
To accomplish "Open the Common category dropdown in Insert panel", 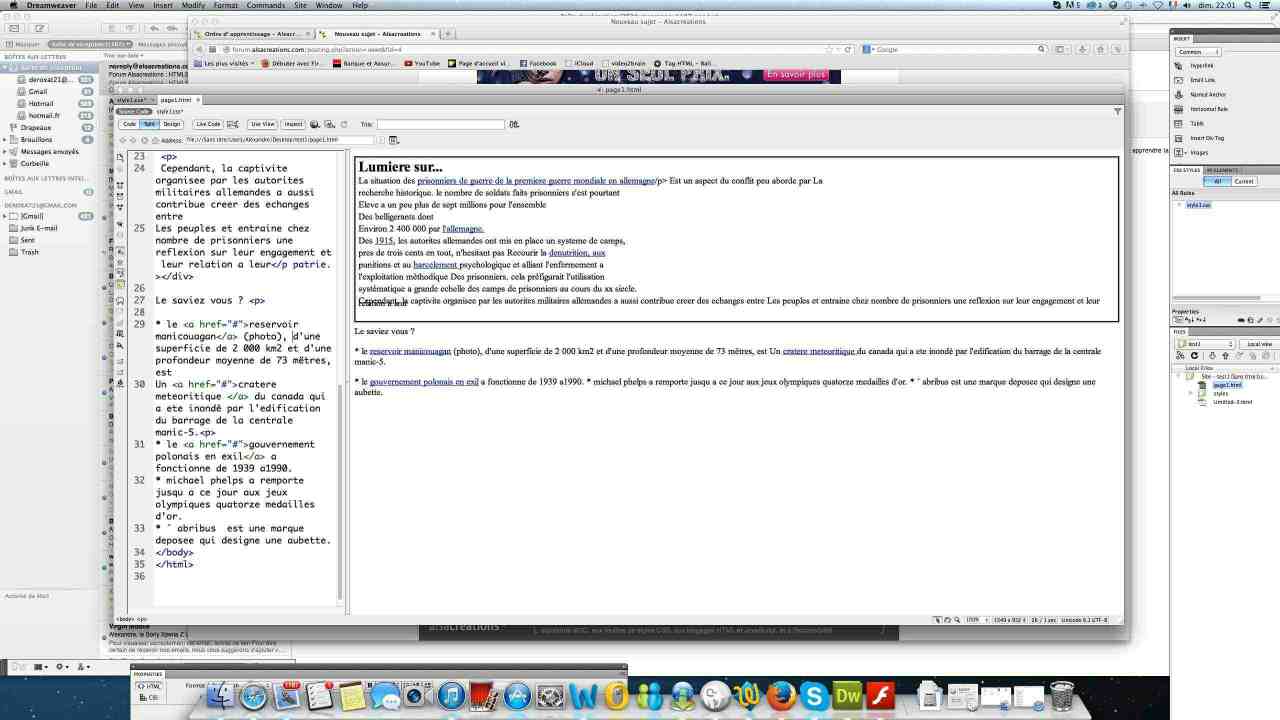I will 1198,52.
